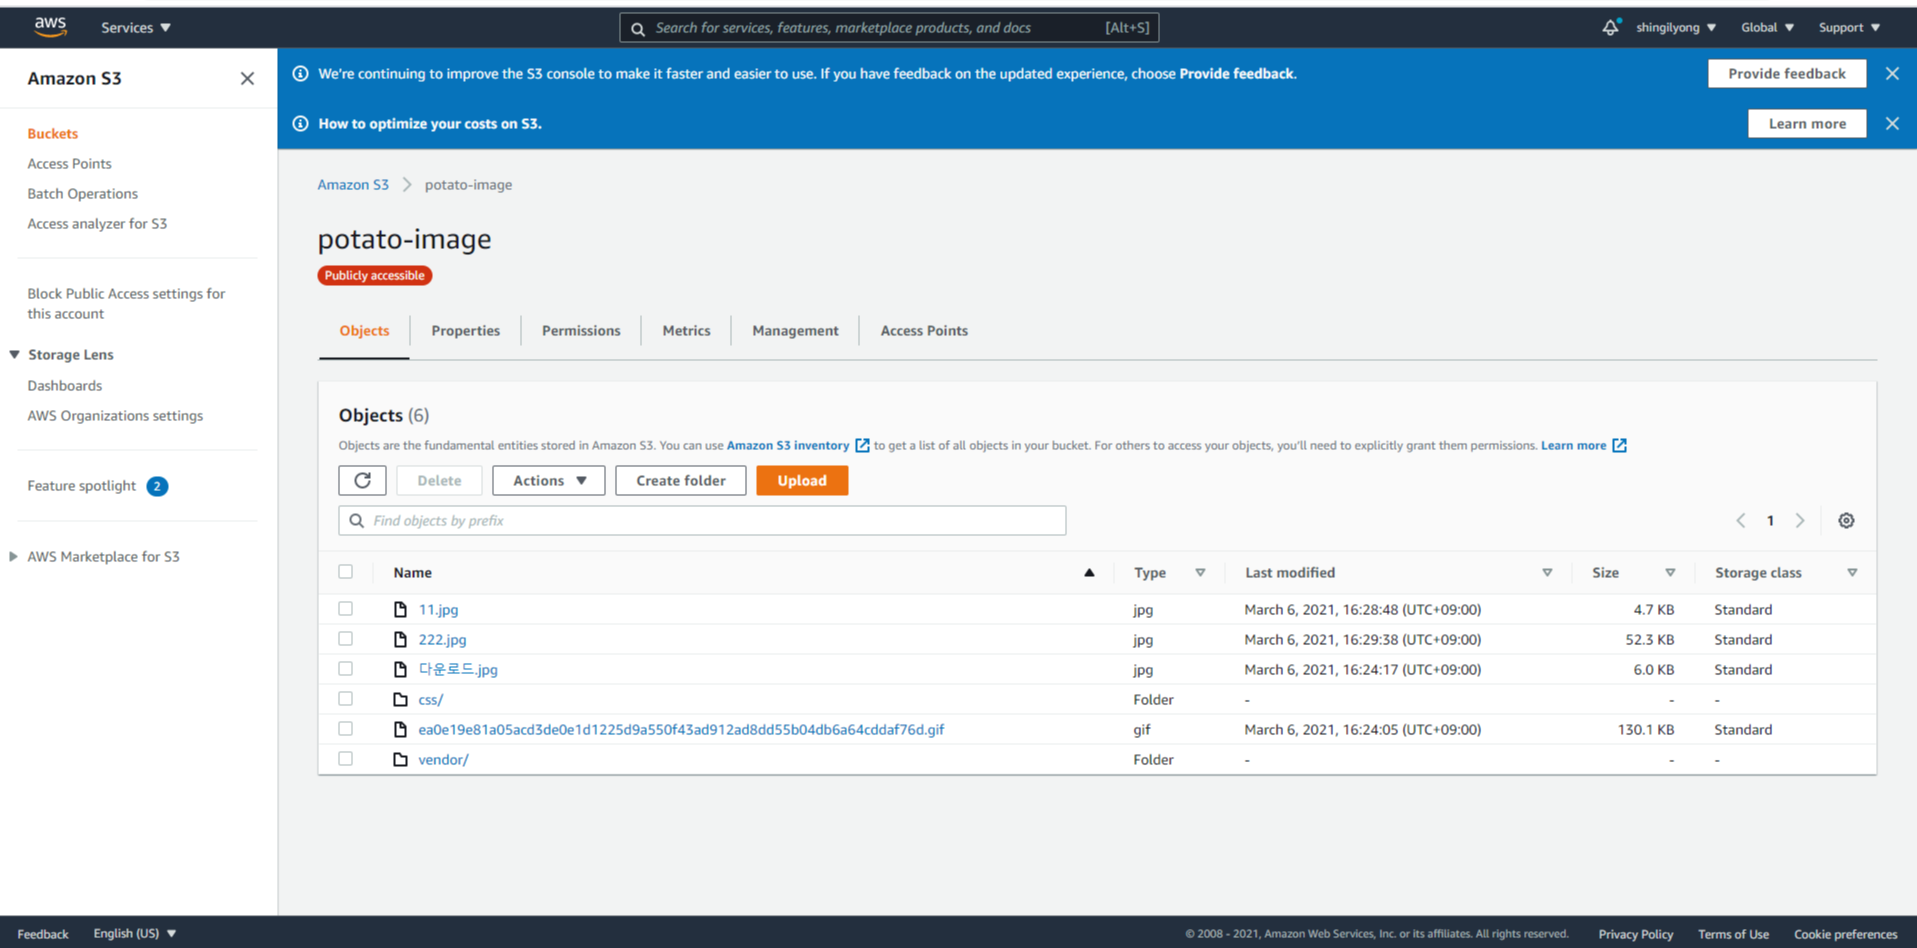Check the box for css/ folder

point(346,698)
